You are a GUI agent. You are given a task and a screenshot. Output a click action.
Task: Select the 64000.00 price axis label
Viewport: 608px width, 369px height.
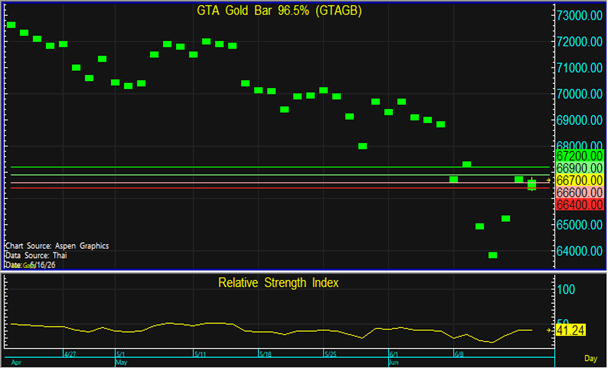[x=579, y=251]
